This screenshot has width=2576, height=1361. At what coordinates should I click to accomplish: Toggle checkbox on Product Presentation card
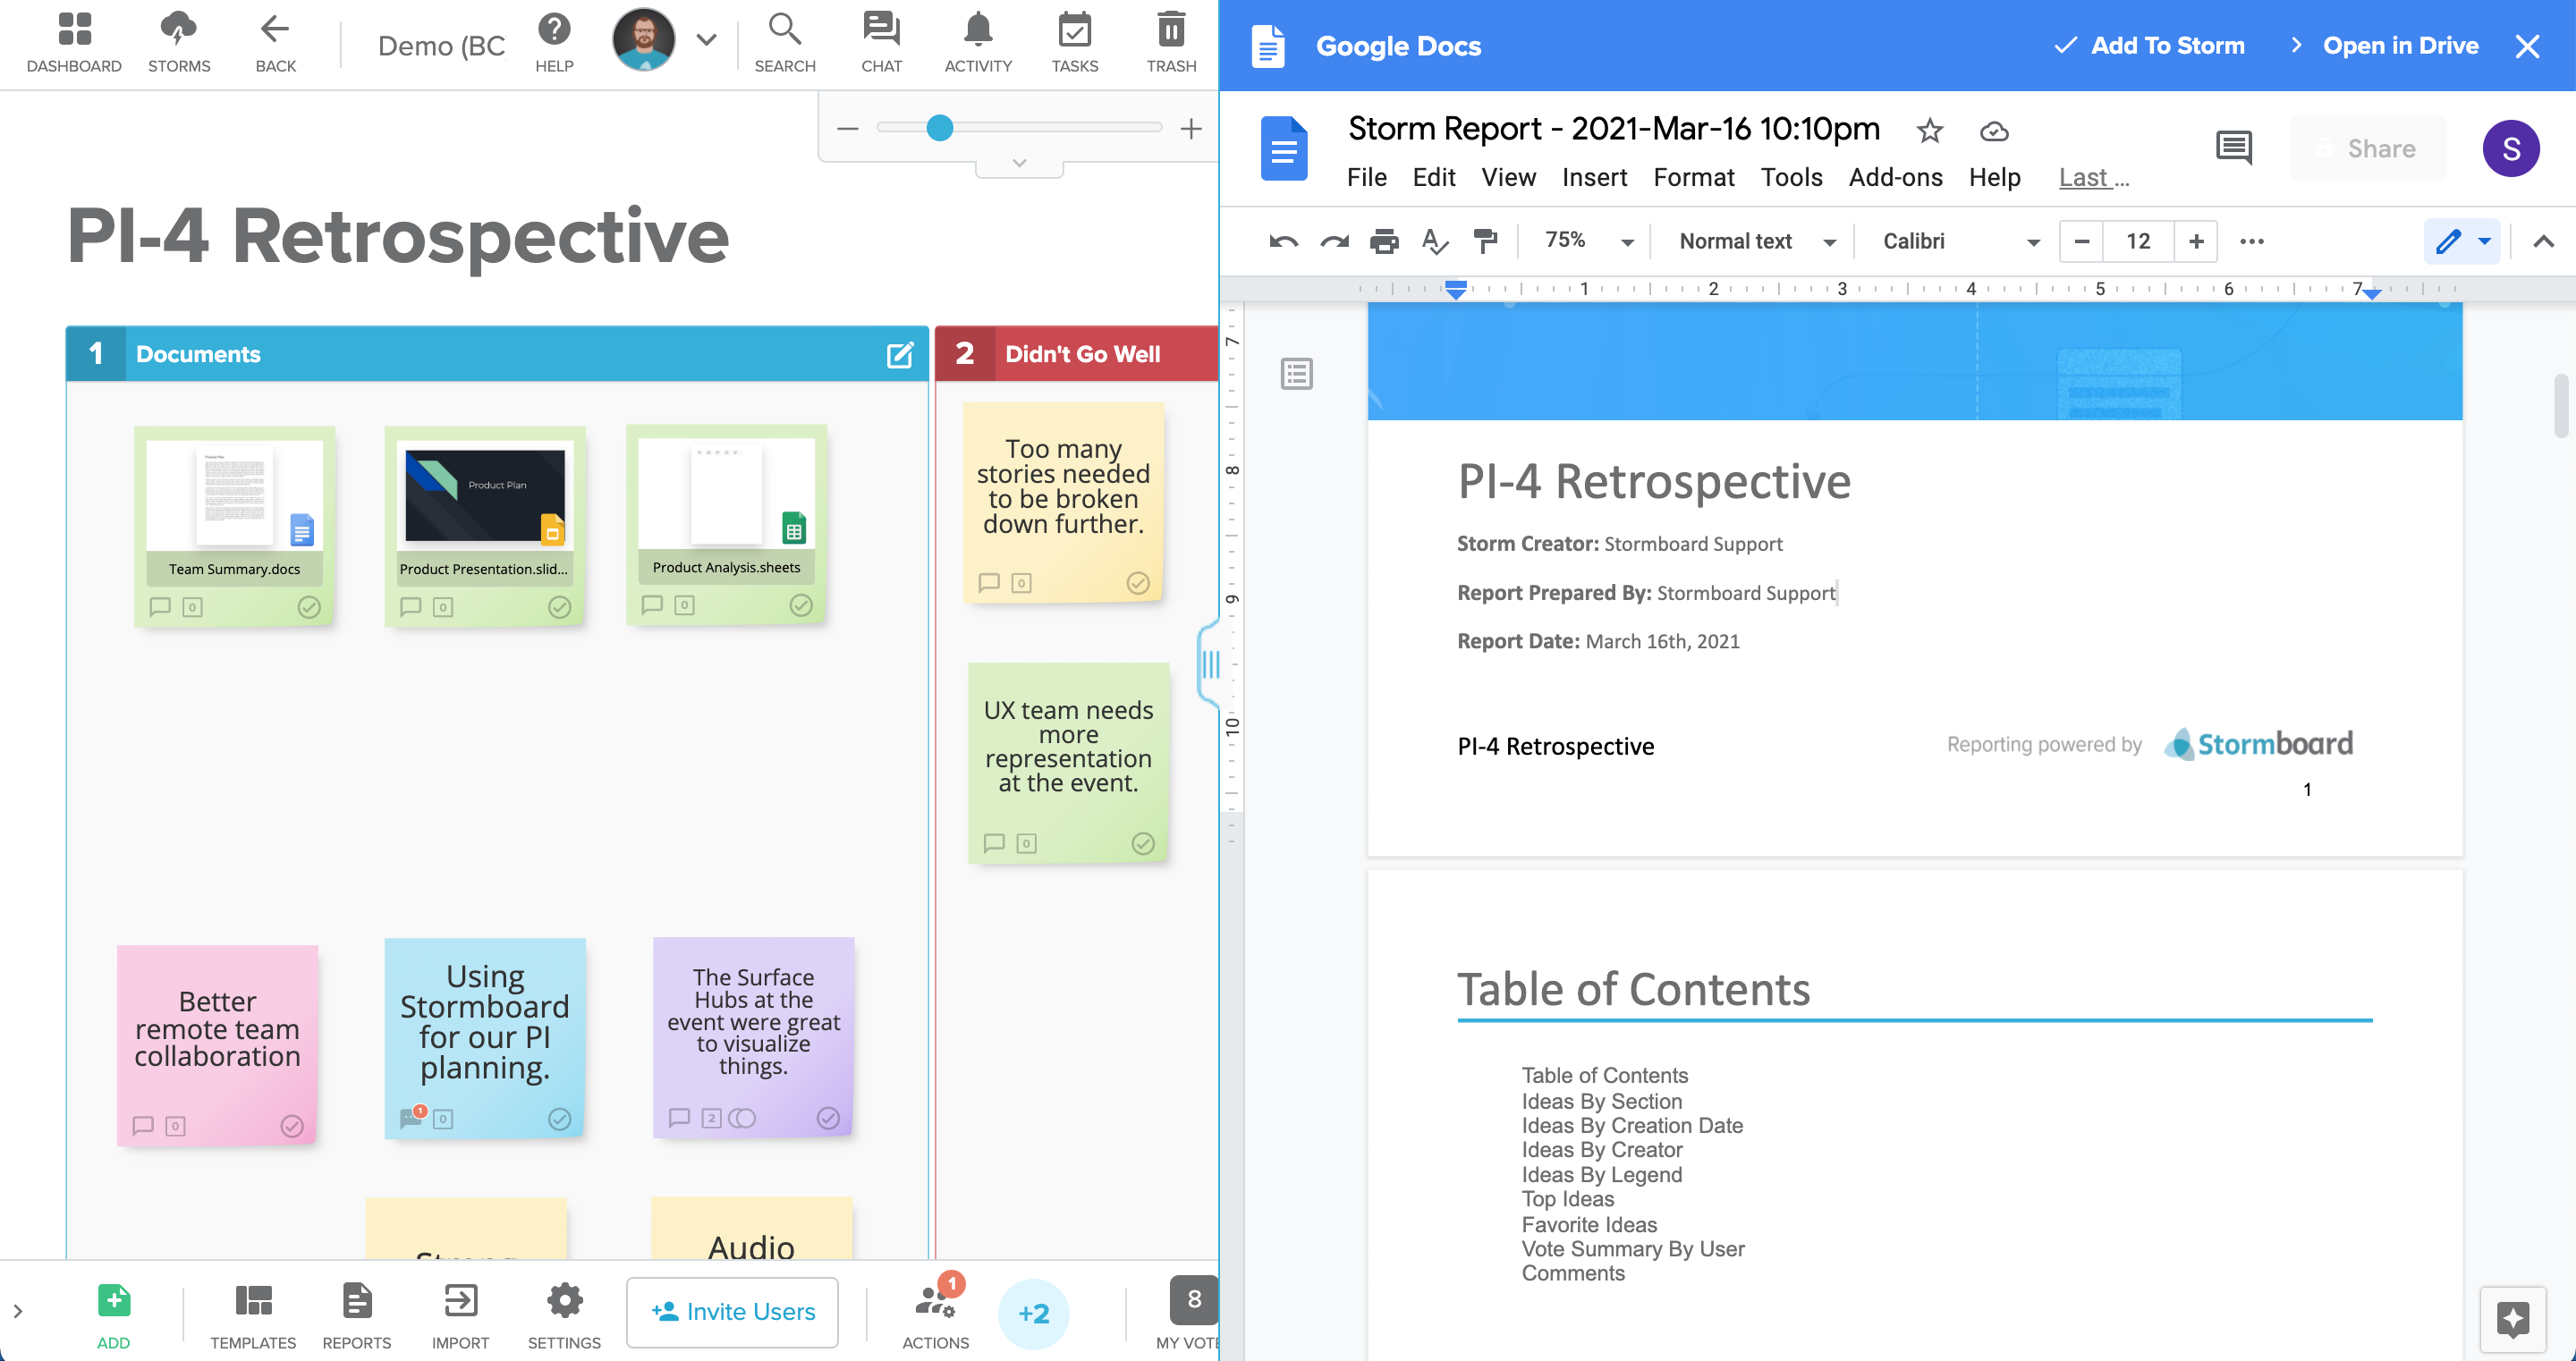(x=557, y=606)
